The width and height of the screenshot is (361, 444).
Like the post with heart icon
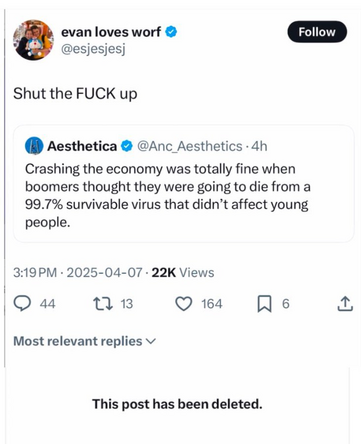[184, 304]
